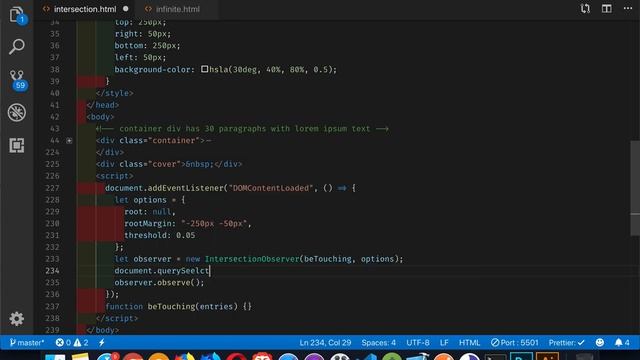
Task: Open the errors and warnings problems indicator
Action: (x=72, y=342)
